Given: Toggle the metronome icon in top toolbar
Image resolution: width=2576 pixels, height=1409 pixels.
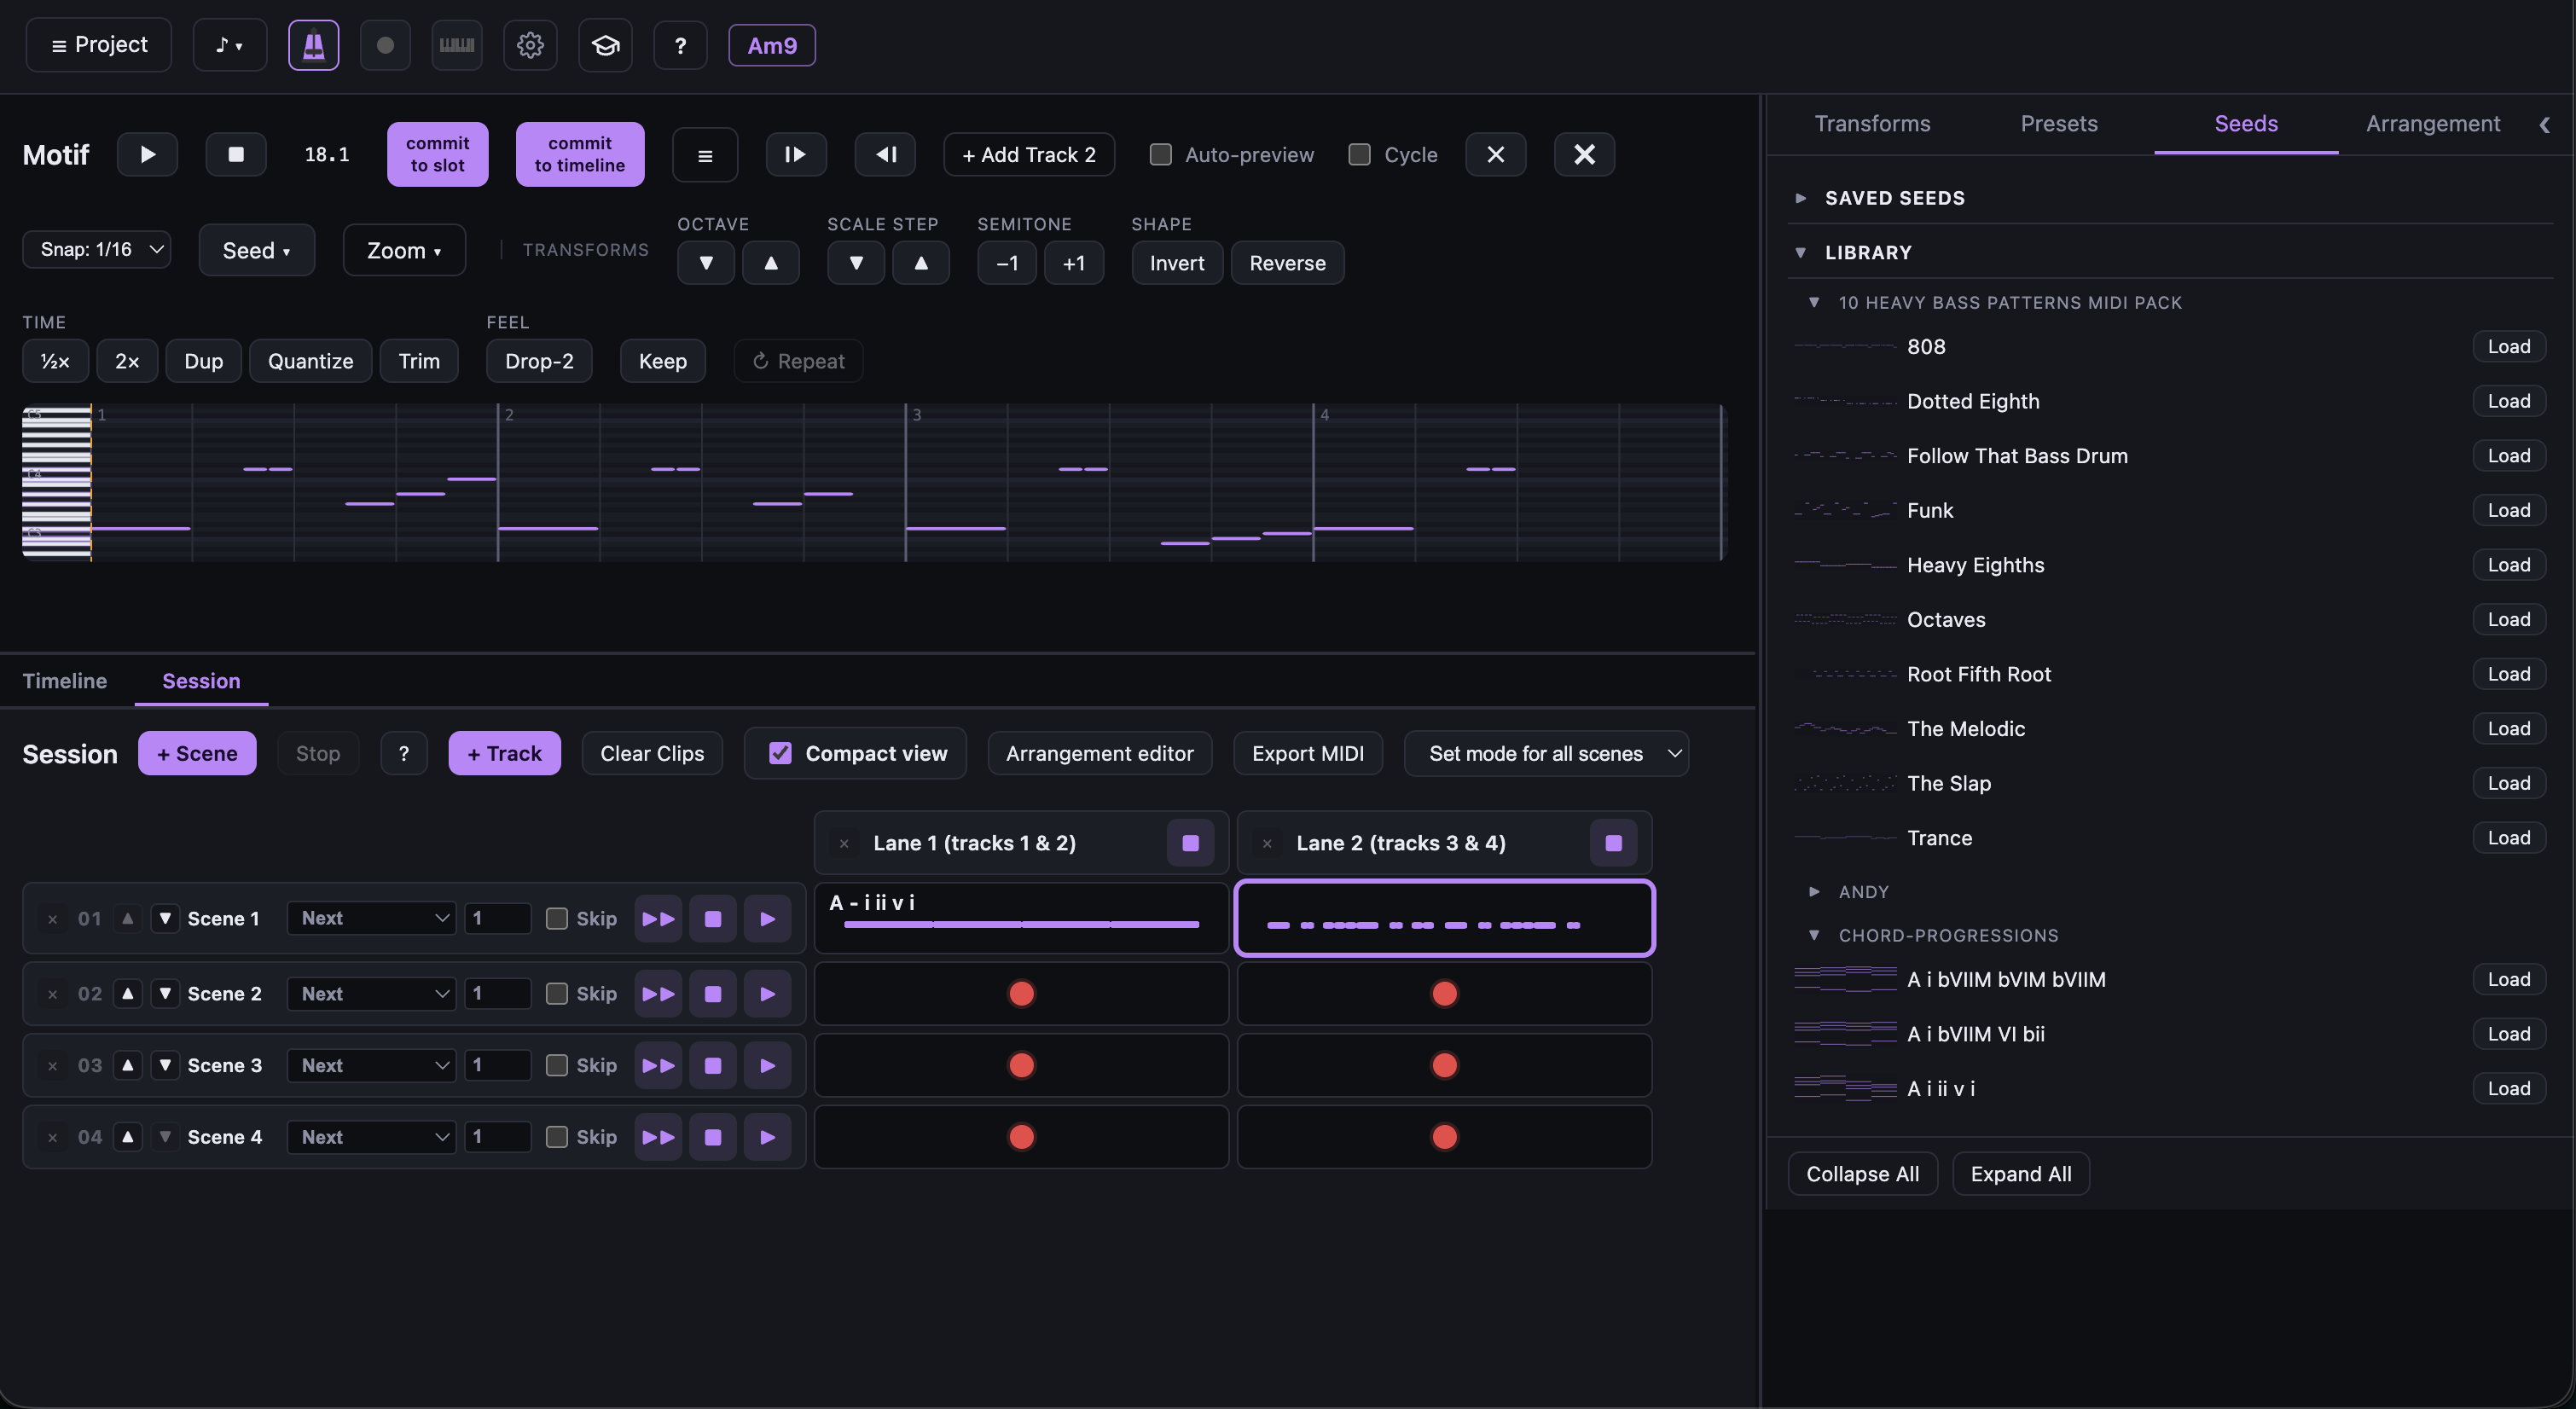Looking at the screenshot, I should [313, 45].
